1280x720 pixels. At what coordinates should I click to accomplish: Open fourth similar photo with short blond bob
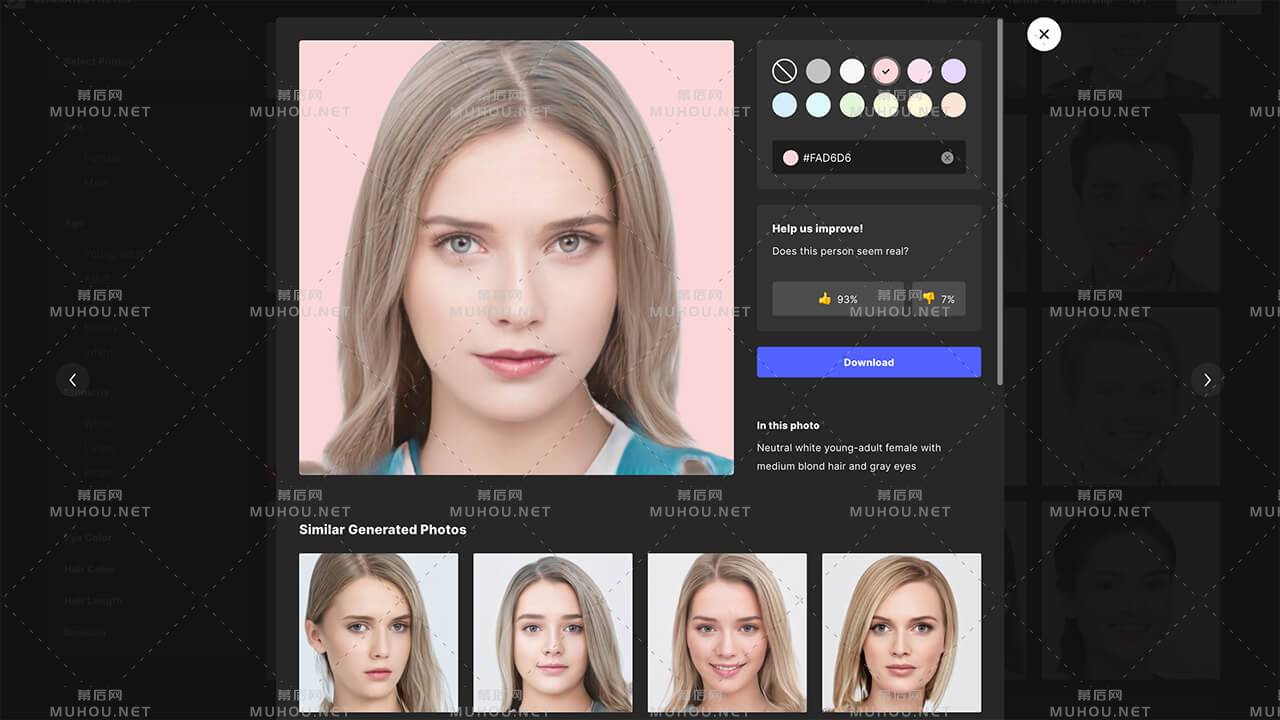pos(901,632)
